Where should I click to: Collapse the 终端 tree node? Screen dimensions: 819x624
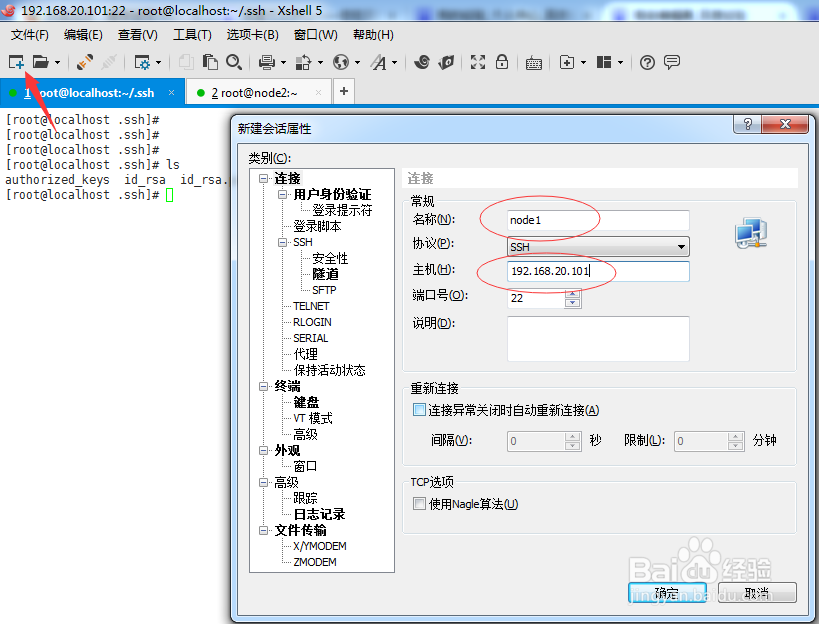tap(264, 386)
